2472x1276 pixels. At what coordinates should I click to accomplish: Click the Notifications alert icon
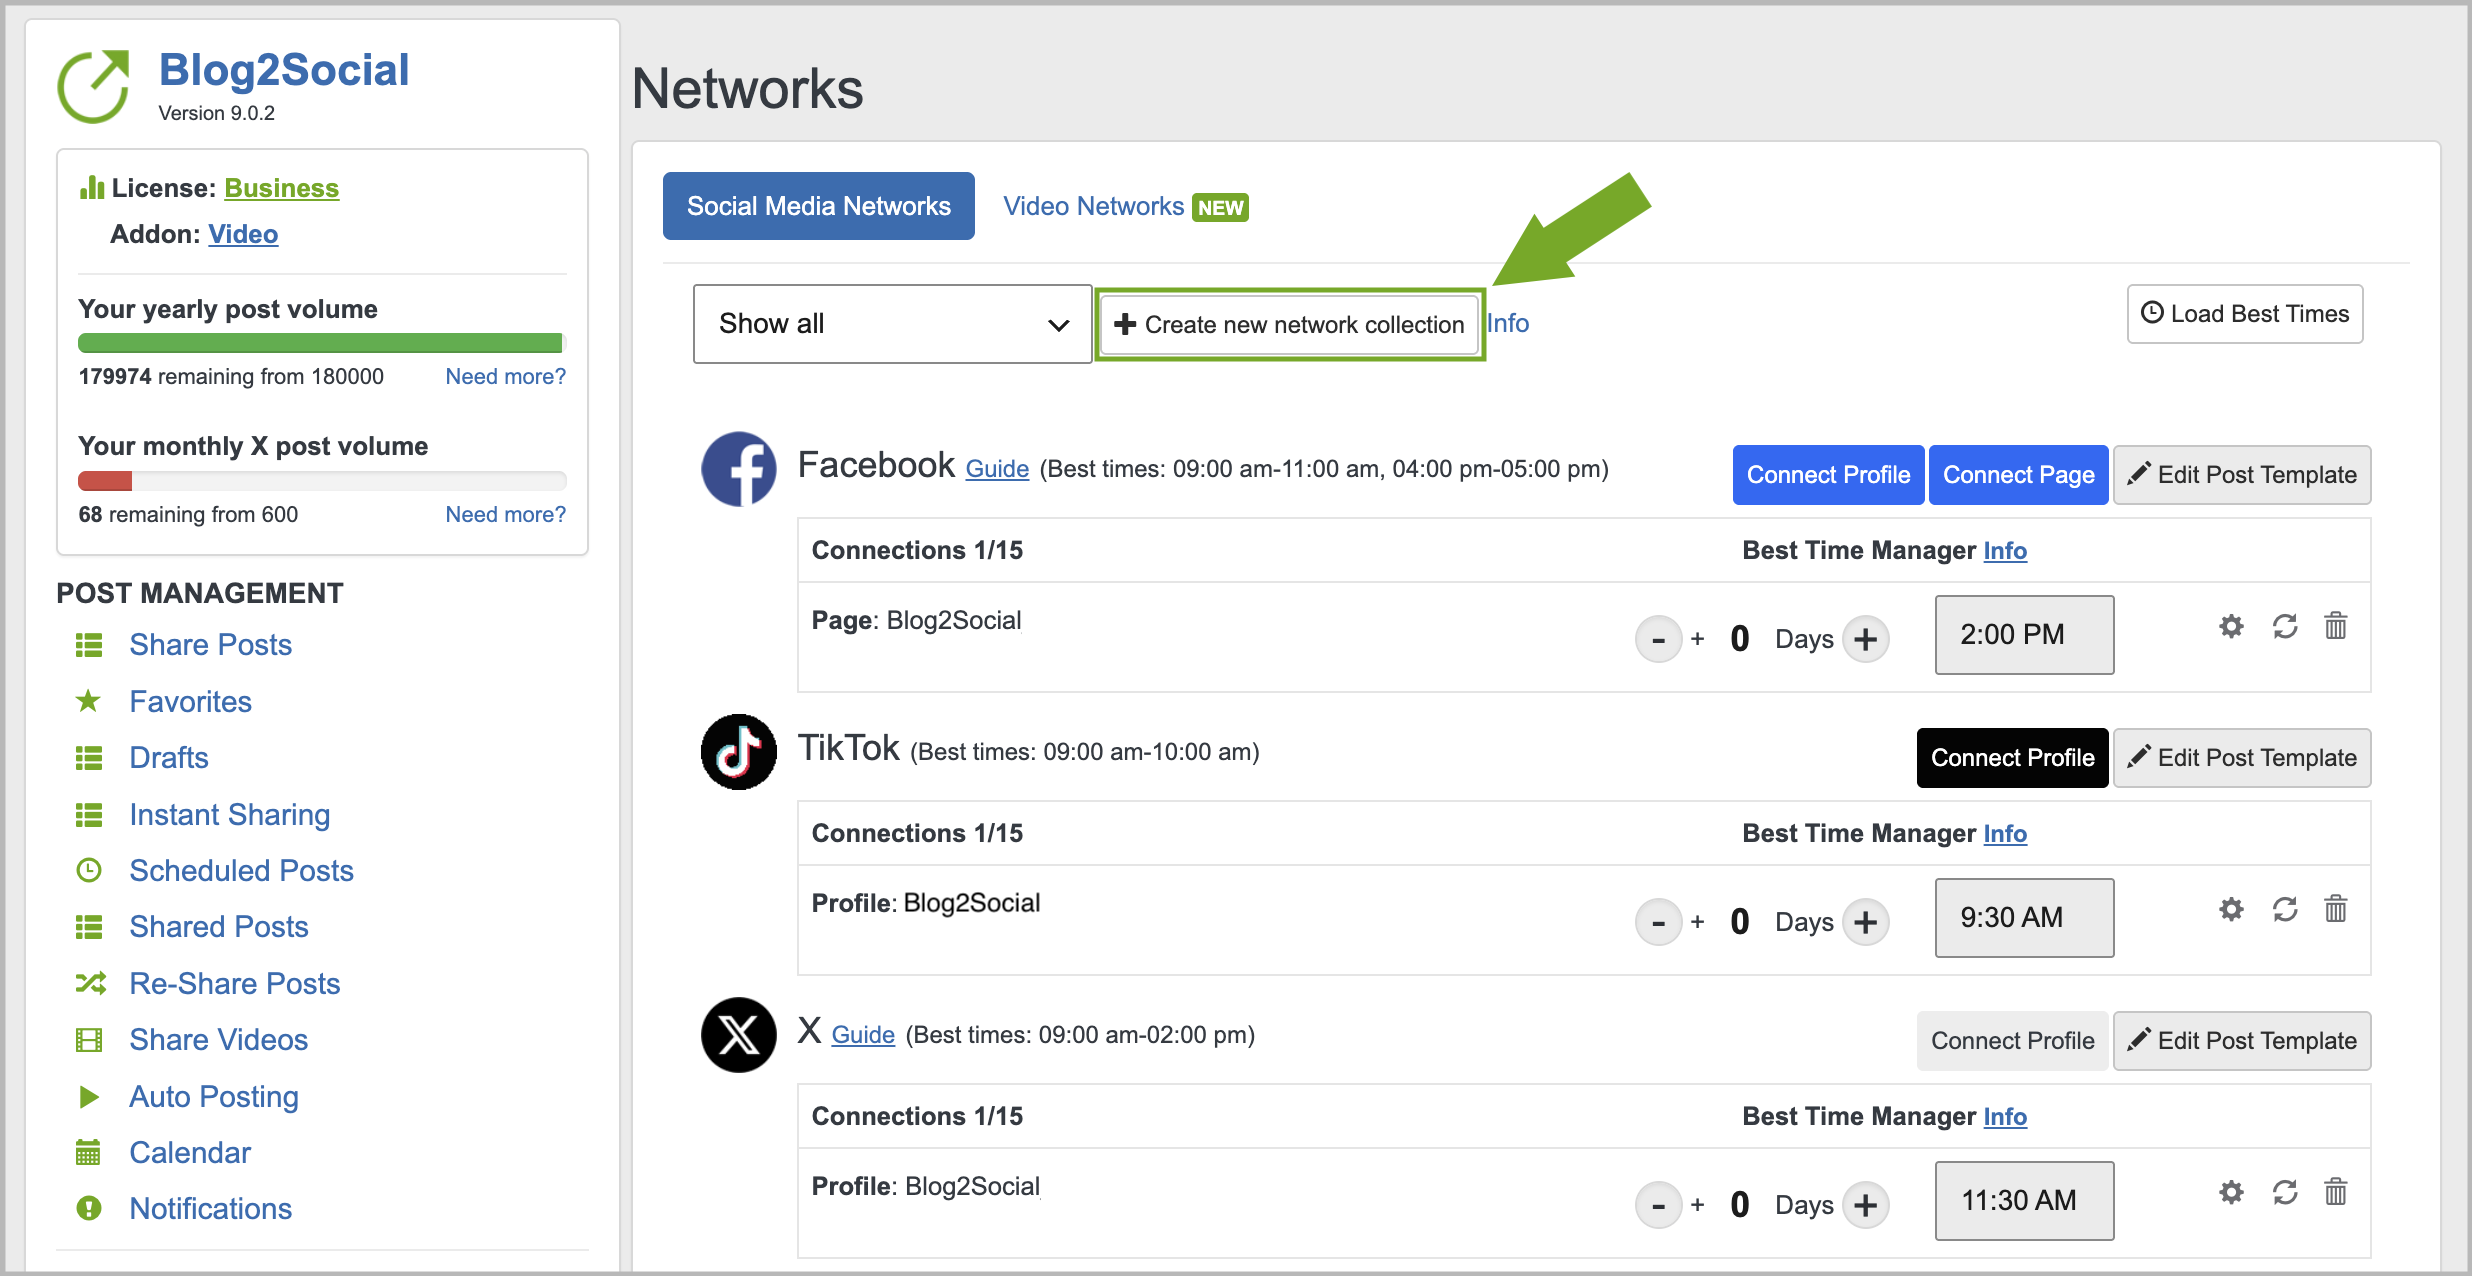pos(89,1209)
